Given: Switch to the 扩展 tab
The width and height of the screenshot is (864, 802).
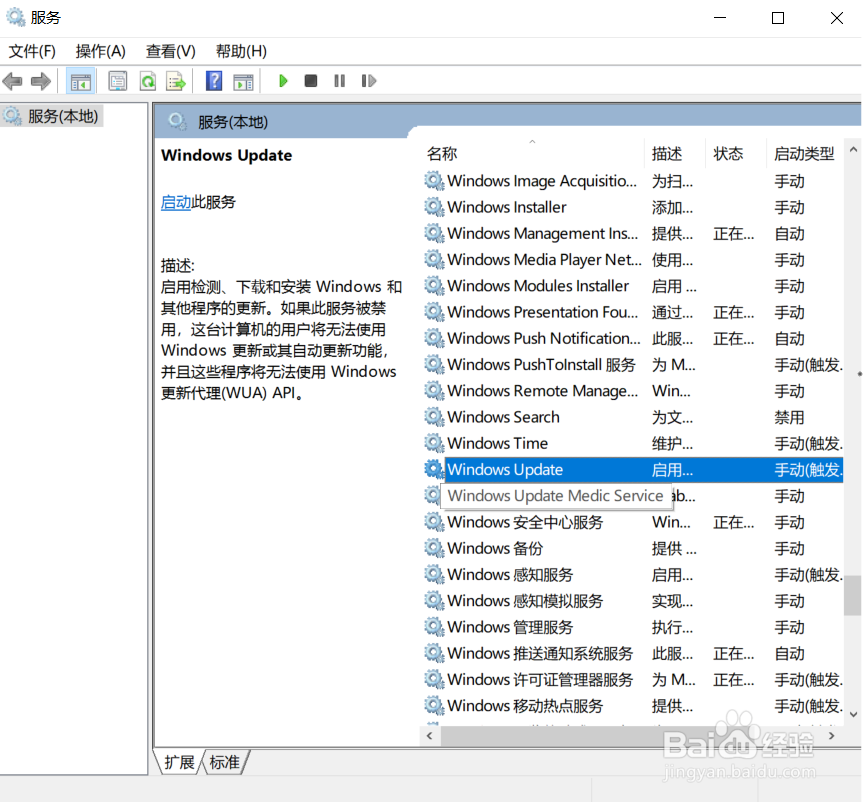Looking at the screenshot, I should (179, 762).
